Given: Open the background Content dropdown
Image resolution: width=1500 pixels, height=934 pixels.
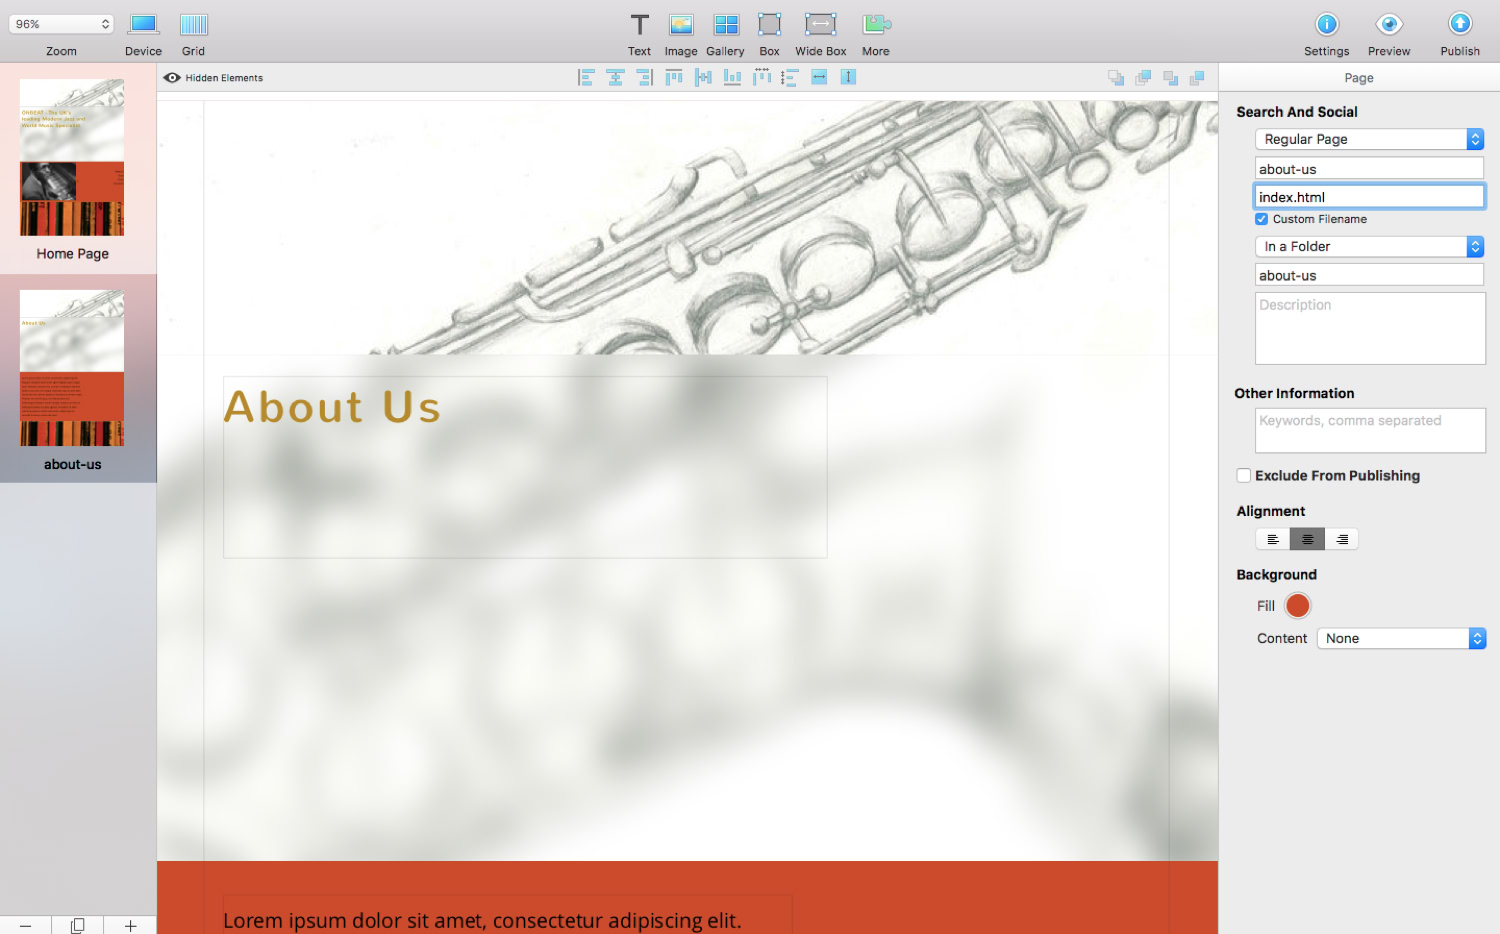Looking at the screenshot, I should coord(1401,638).
